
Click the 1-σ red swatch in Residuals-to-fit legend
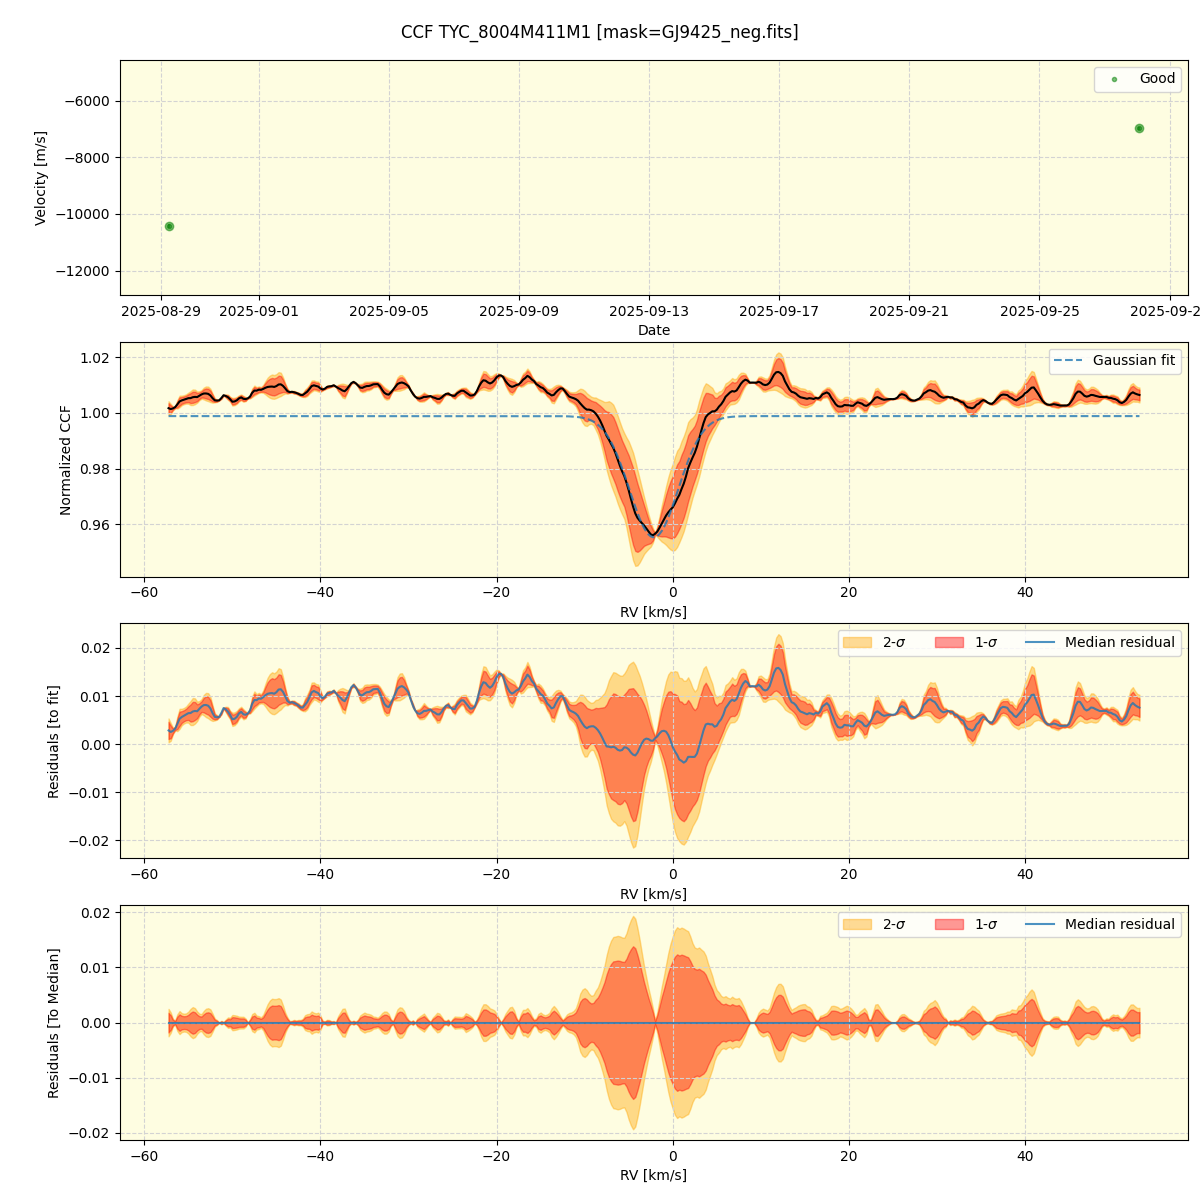coord(950,643)
